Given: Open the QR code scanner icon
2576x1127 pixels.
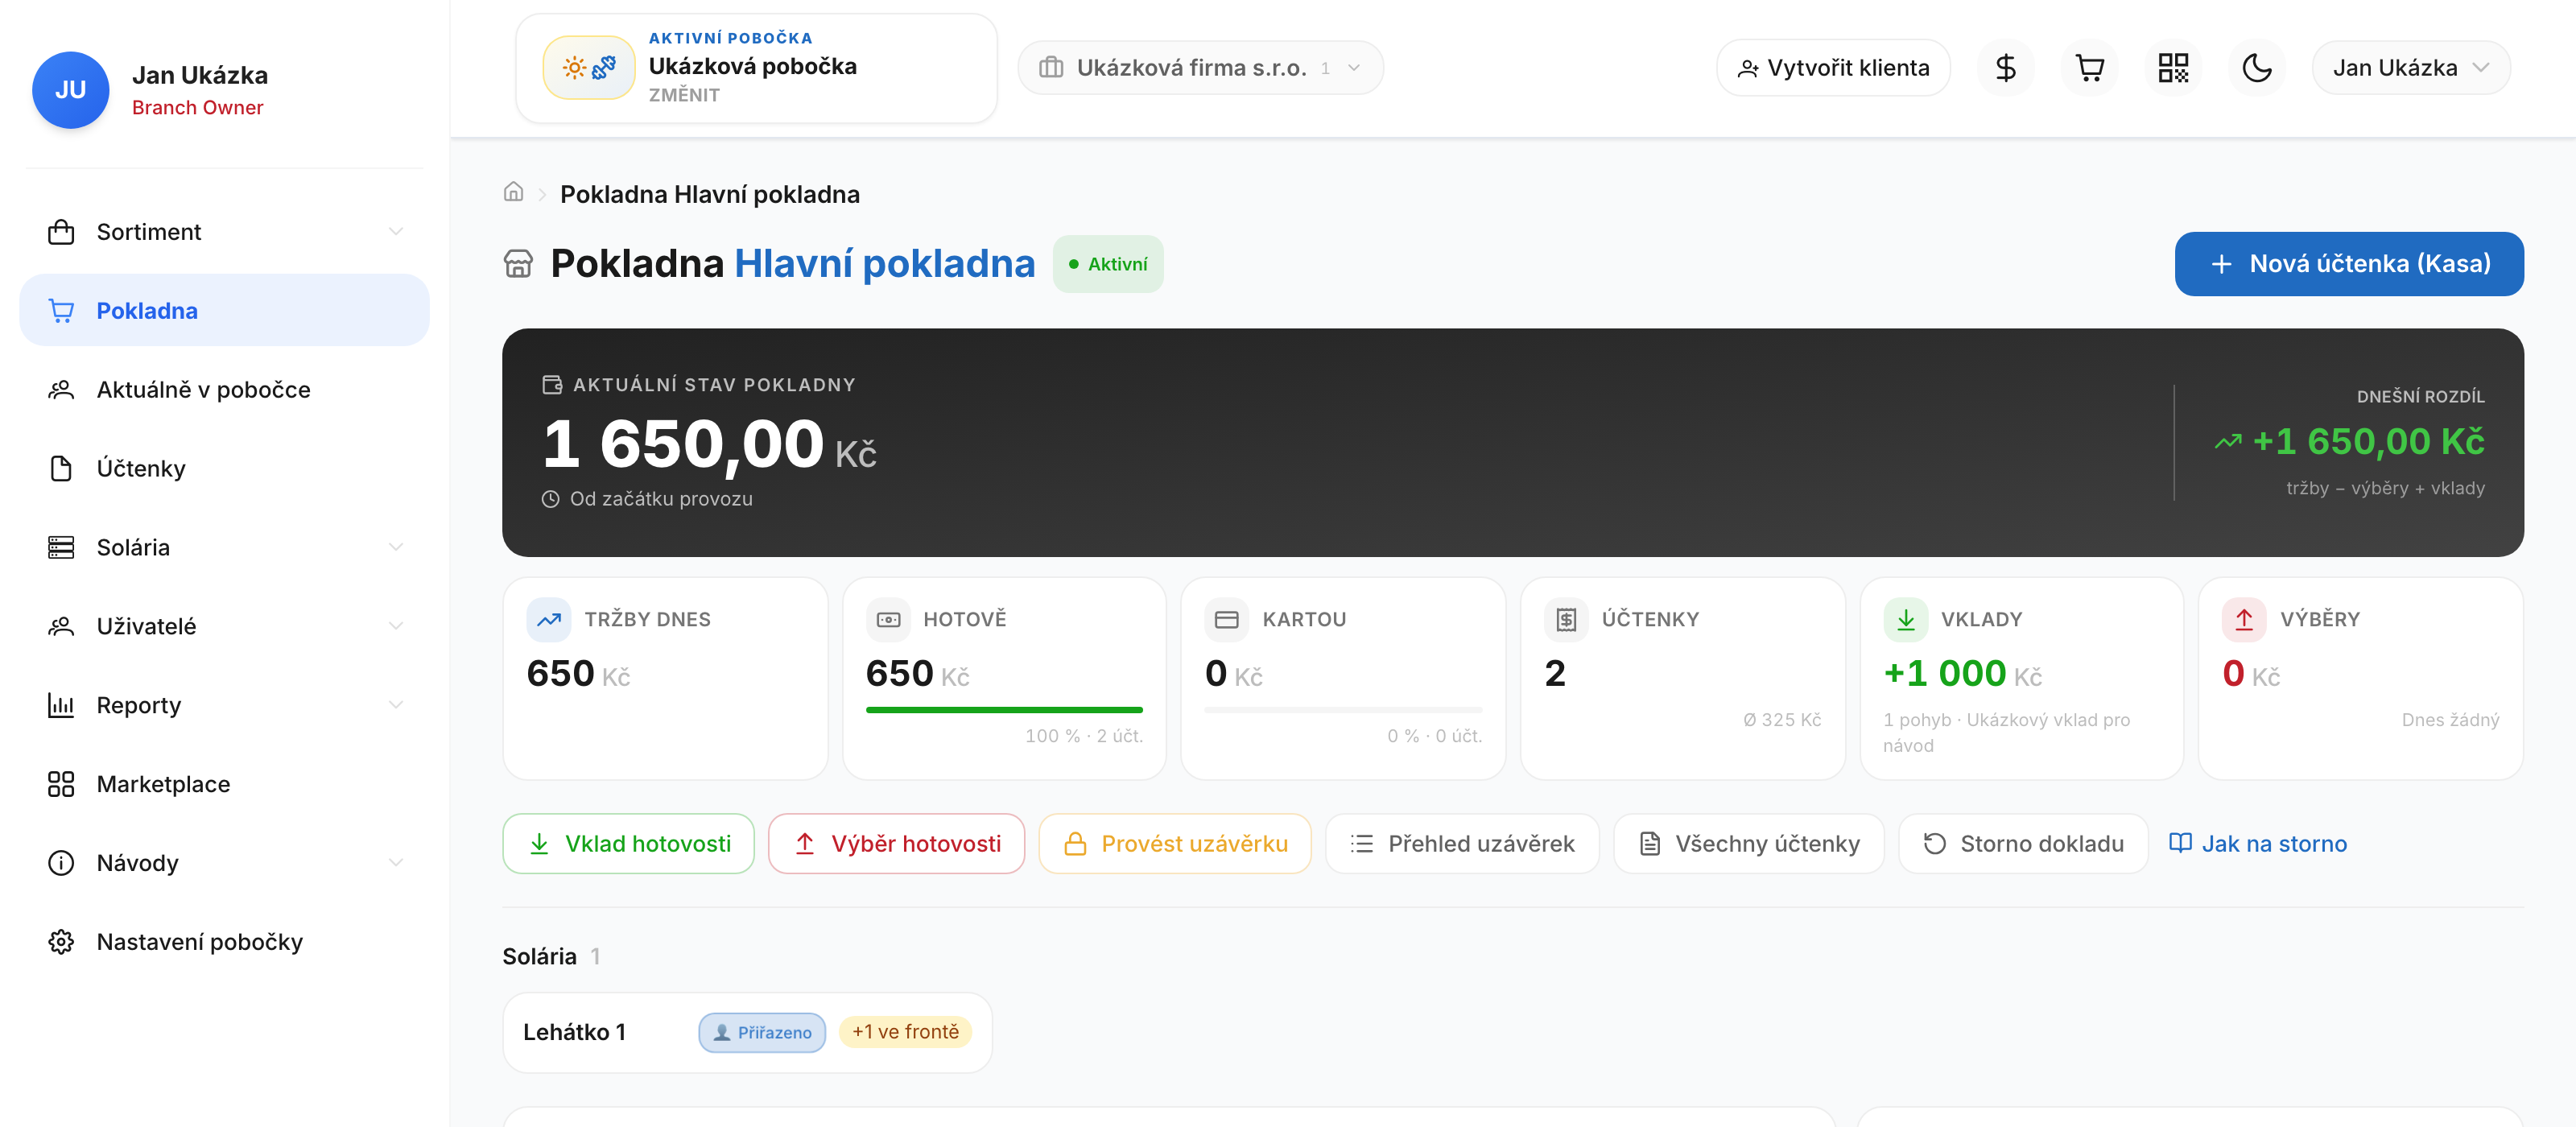Looking at the screenshot, I should 2173,68.
